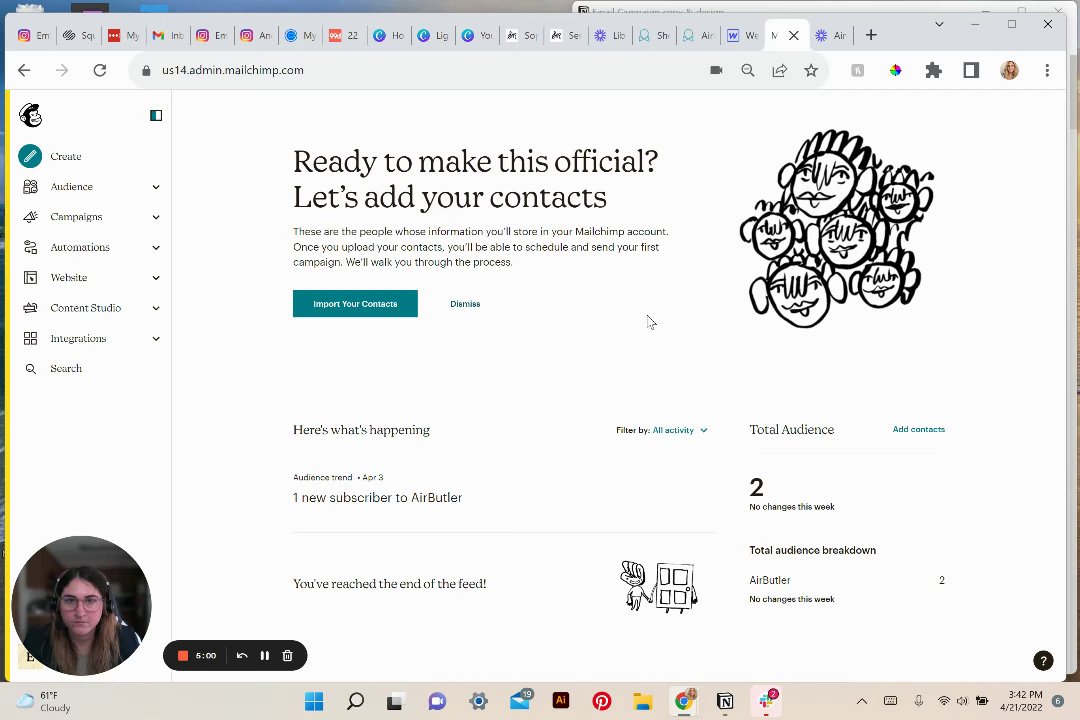Open the help question mark button
Viewport: 1080px width, 720px height.
[1043, 661]
